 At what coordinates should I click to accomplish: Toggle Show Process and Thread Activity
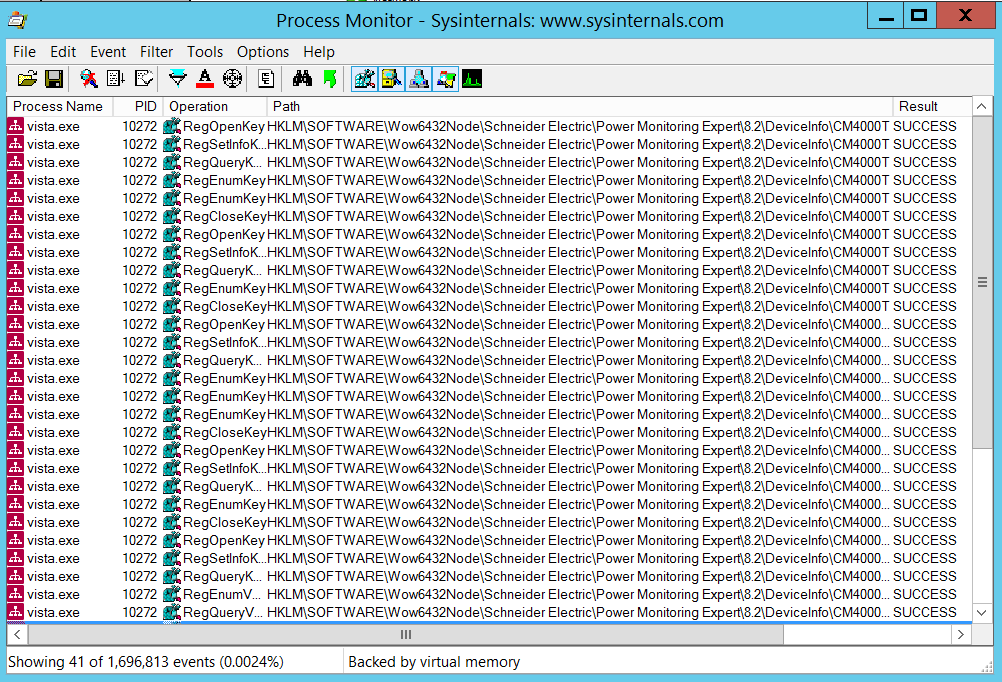point(445,79)
